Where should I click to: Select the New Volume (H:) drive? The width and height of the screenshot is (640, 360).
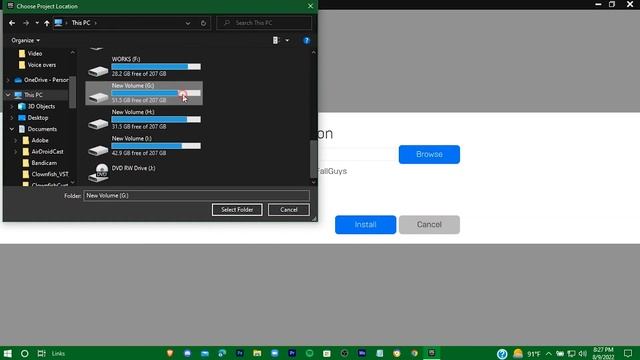click(144, 119)
